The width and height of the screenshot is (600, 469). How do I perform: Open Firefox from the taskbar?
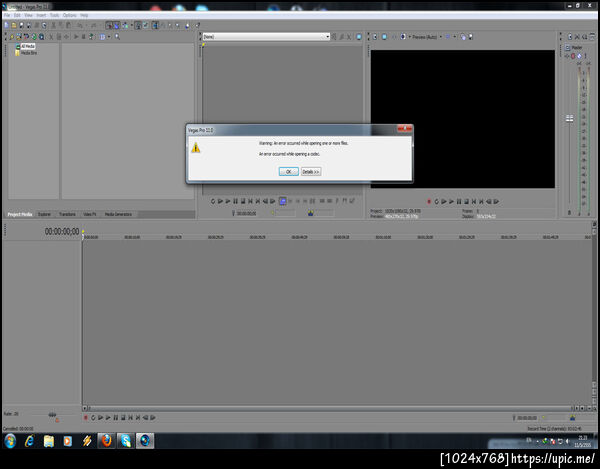(x=106, y=441)
